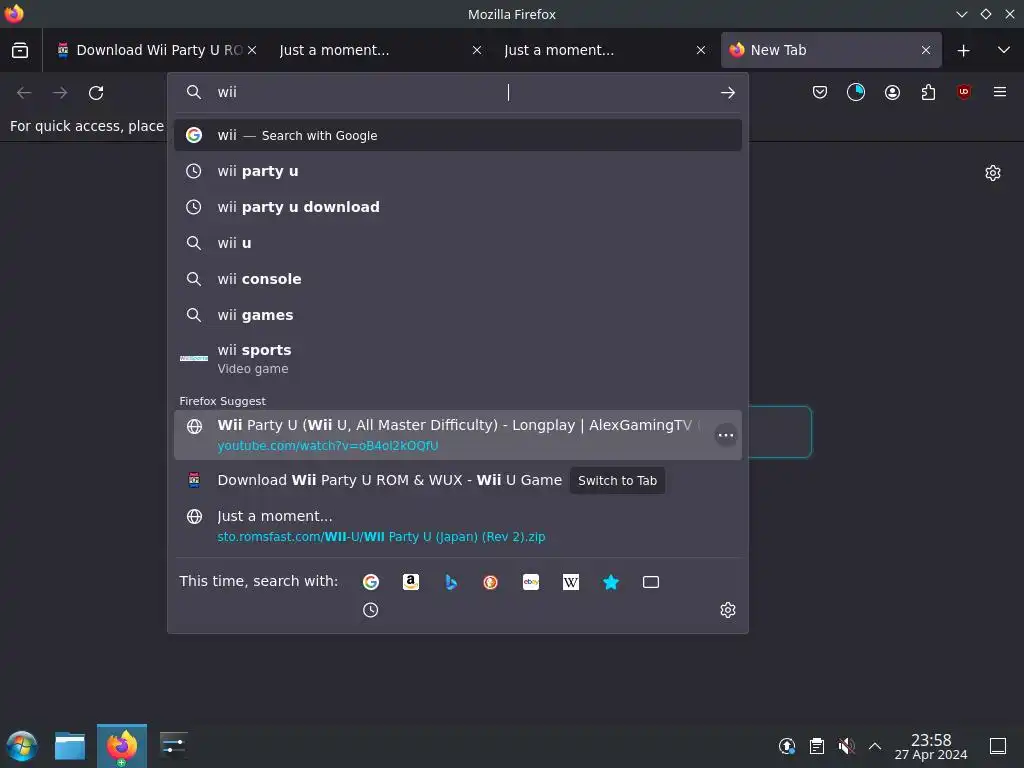Open the sto.romsfast.com Just a moment suggestion
This screenshot has height=768, width=1024.
[x=458, y=526]
